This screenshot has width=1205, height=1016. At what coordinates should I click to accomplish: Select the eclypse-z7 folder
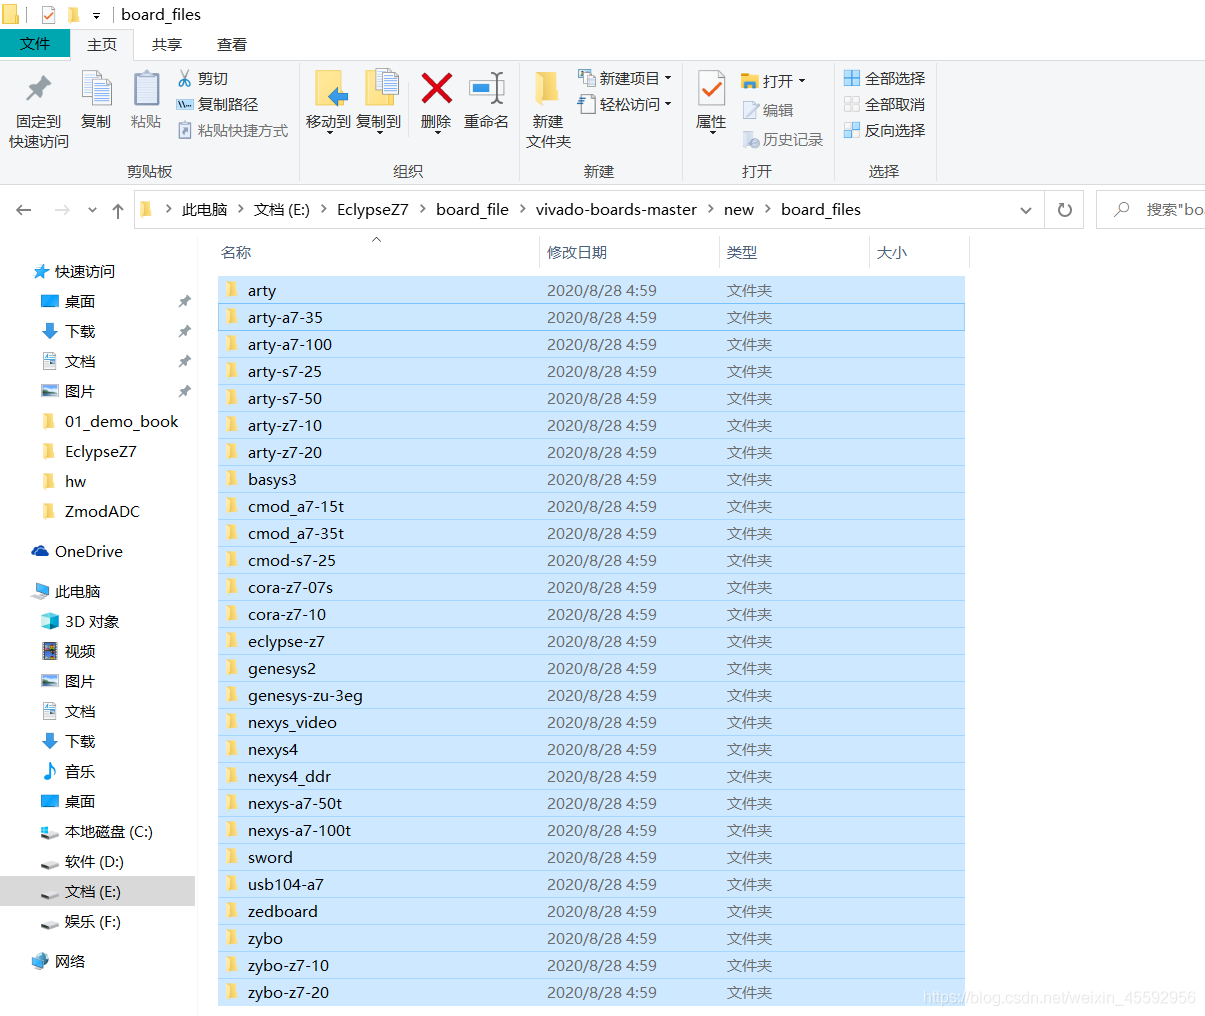[591, 641]
